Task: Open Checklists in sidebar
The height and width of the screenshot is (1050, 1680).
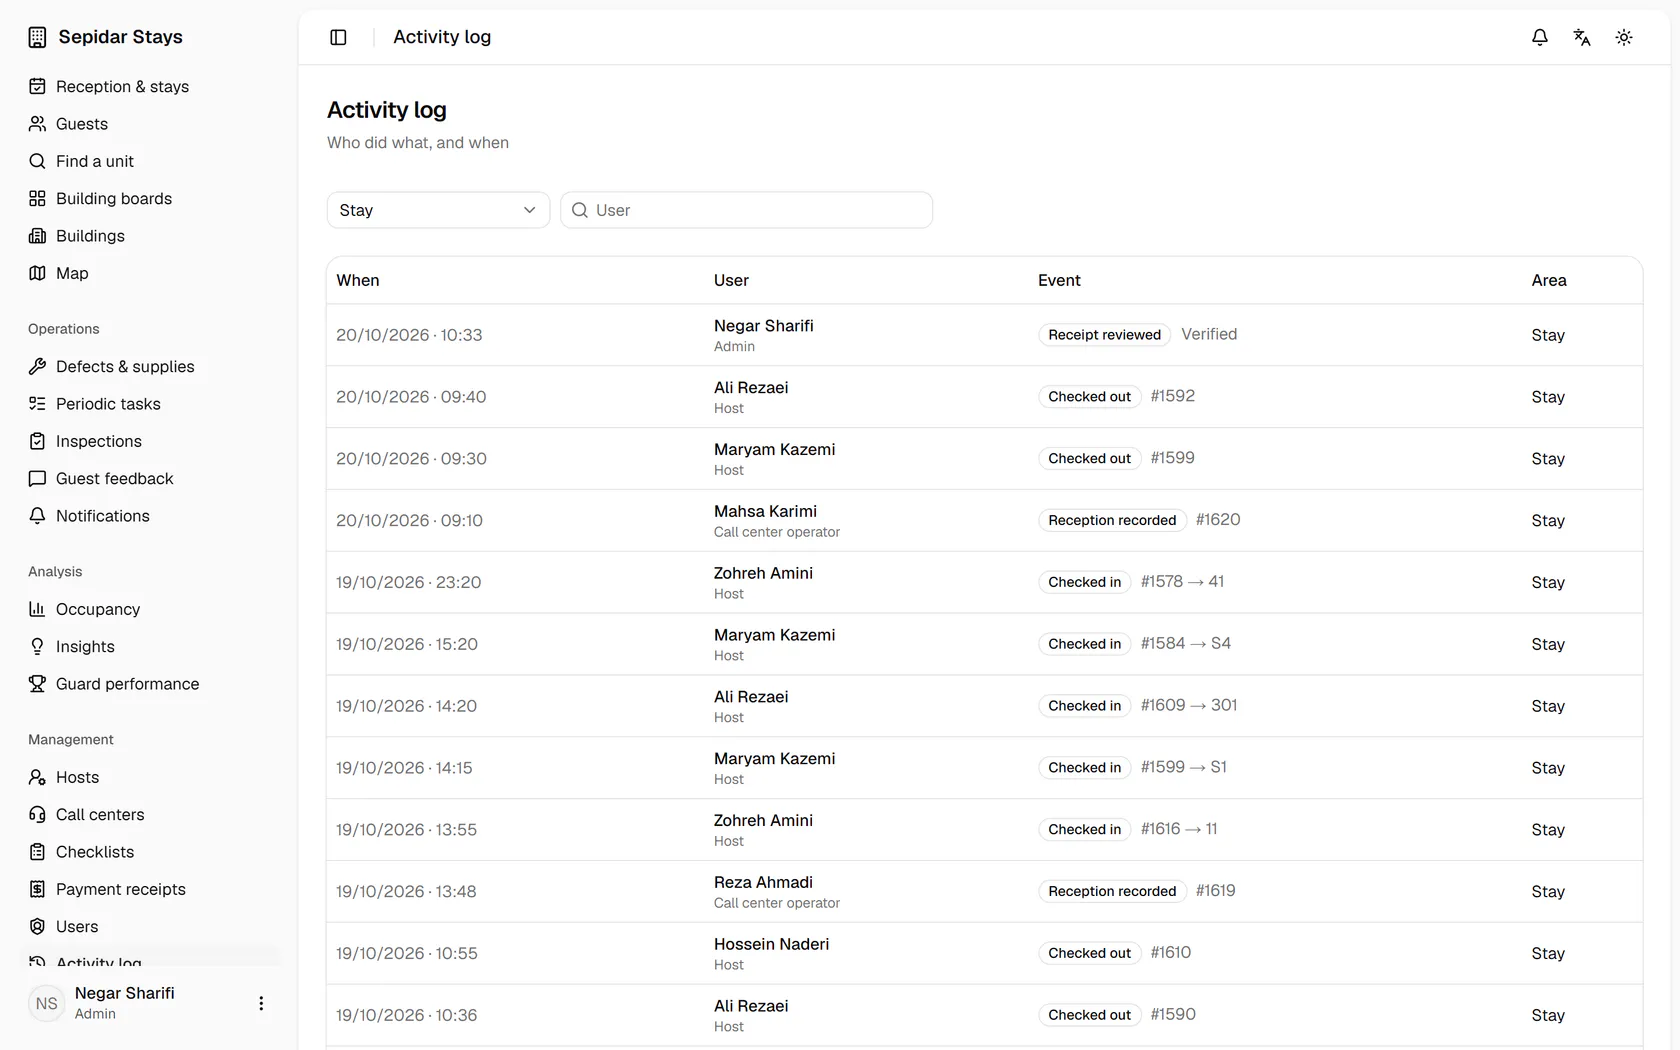Action: [x=149, y=852]
